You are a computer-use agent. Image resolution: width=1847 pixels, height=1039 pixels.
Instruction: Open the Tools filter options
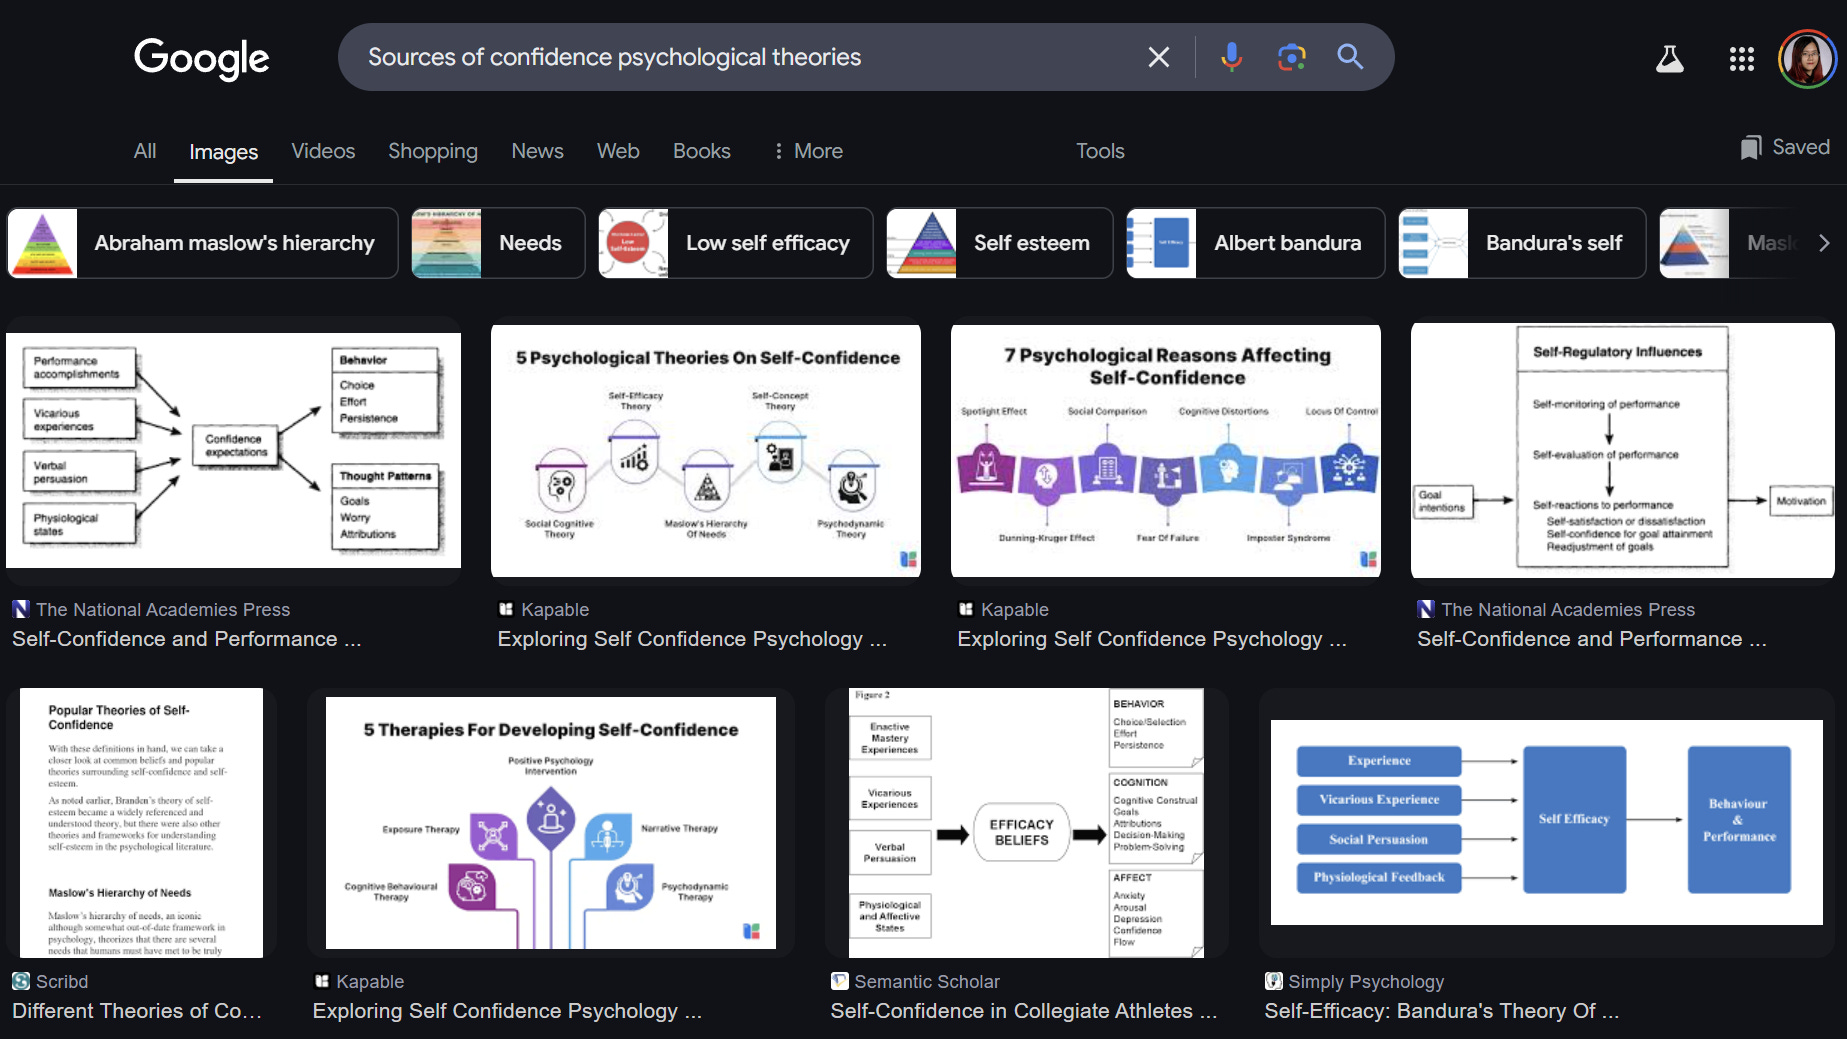click(1100, 151)
